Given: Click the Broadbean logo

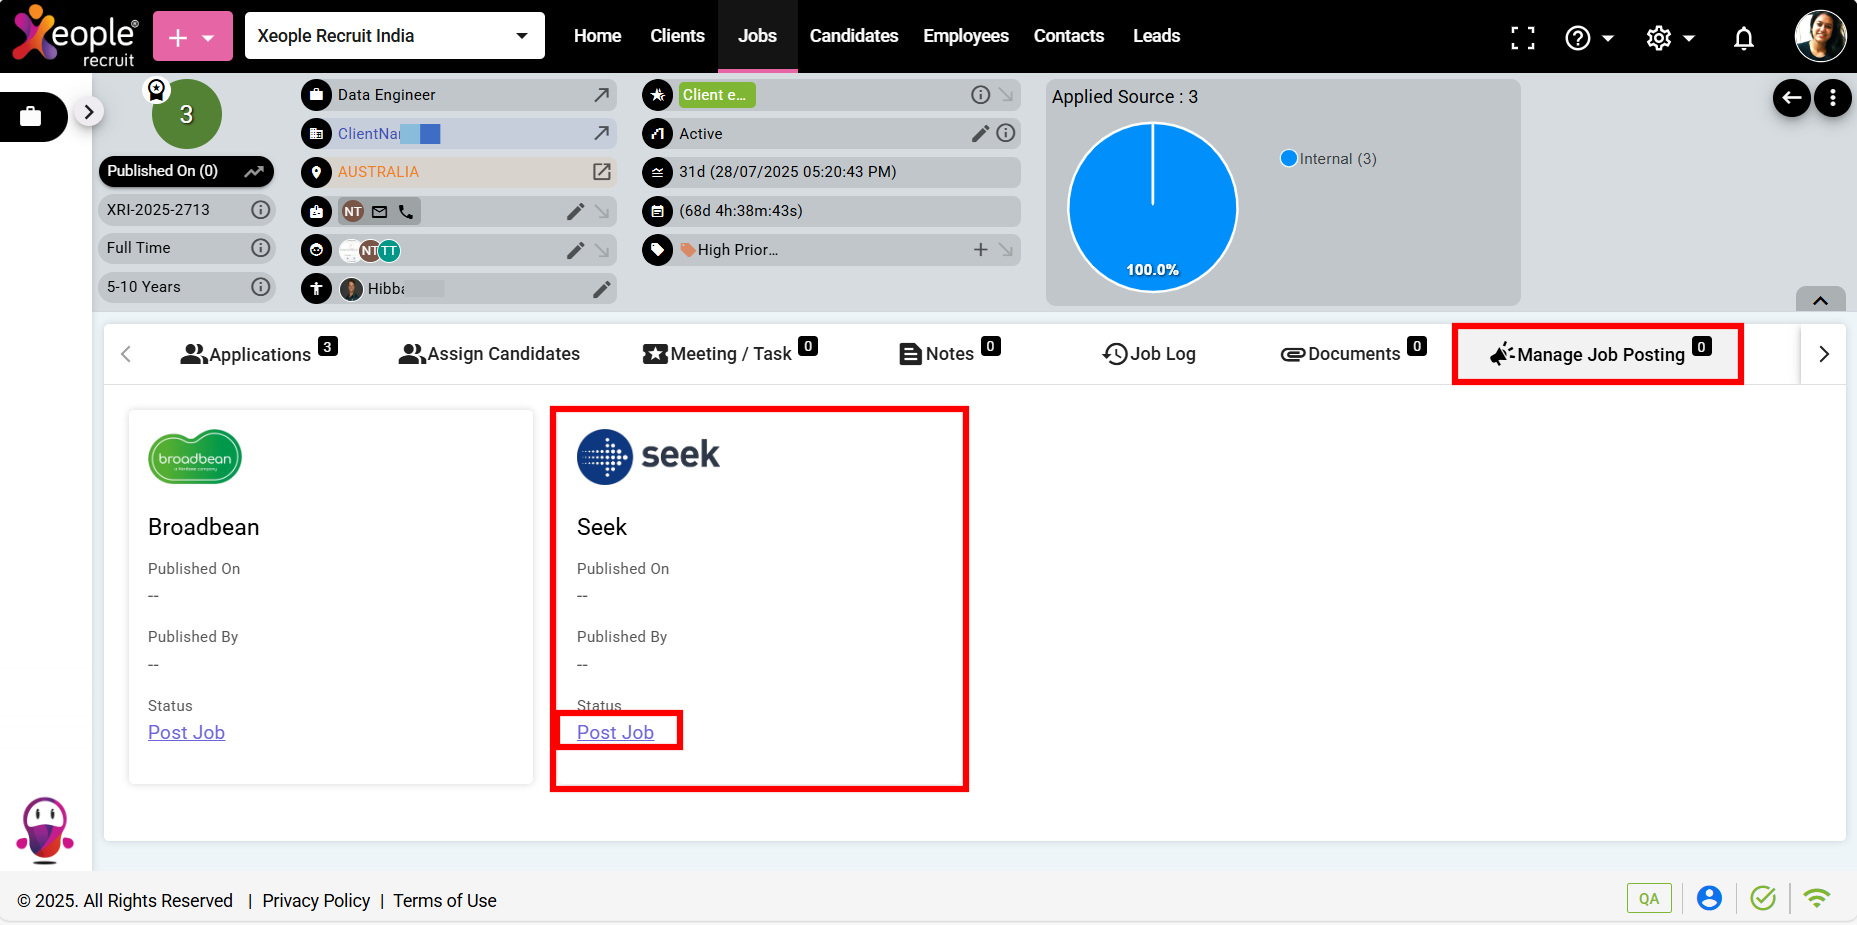Looking at the screenshot, I should point(195,457).
